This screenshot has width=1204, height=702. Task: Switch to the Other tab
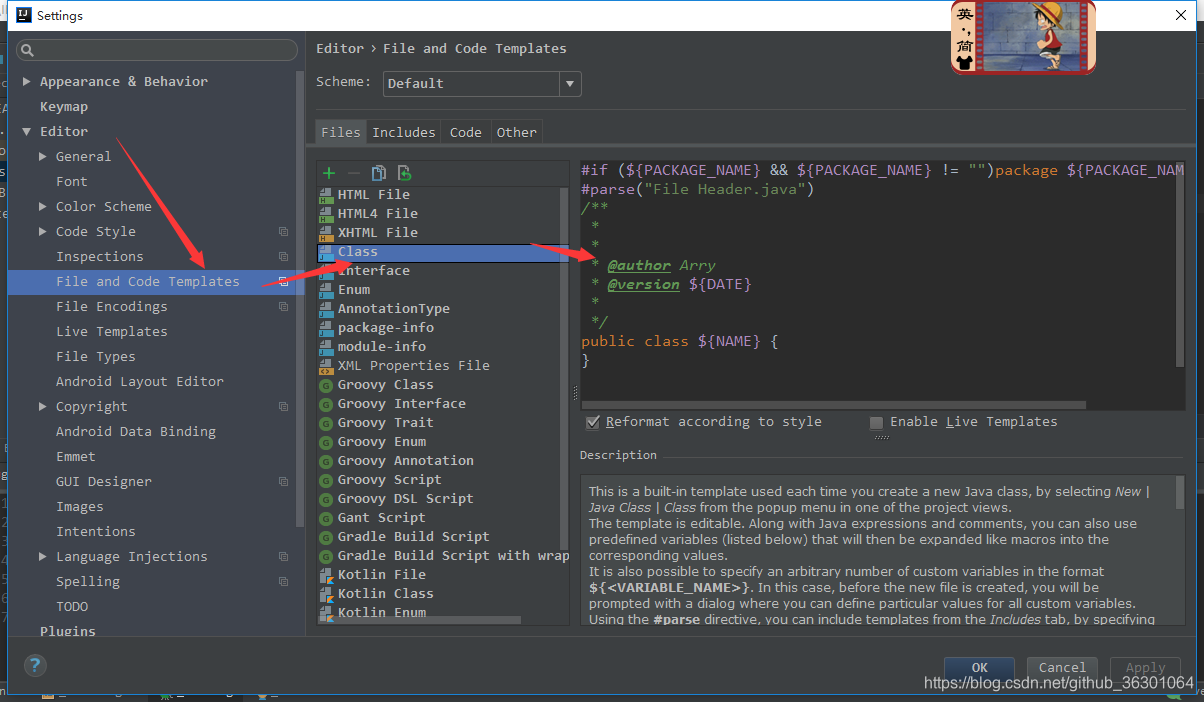tap(517, 132)
